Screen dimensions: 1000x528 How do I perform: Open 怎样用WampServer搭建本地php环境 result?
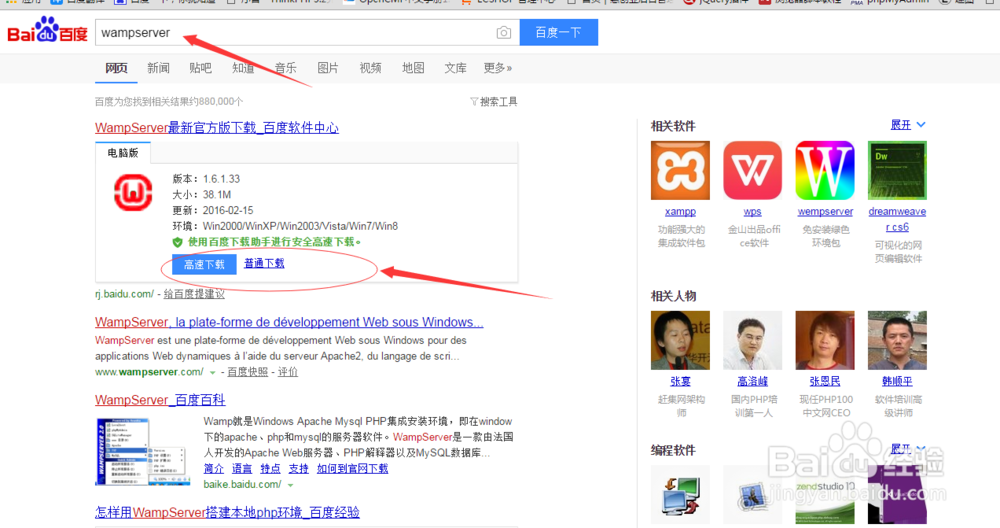tap(227, 512)
